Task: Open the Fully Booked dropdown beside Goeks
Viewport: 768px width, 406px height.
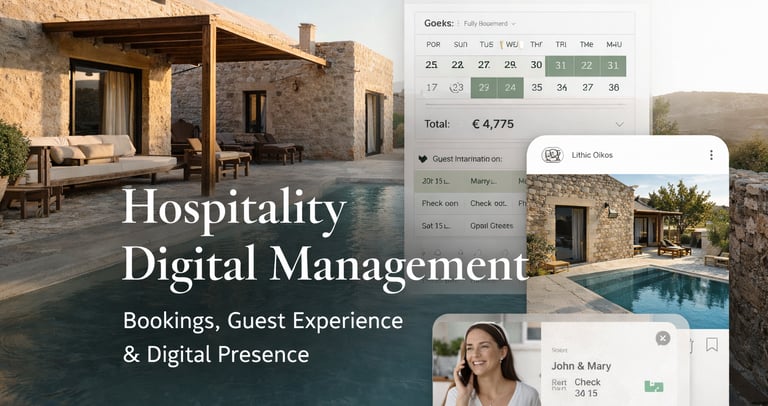Action: coord(489,24)
